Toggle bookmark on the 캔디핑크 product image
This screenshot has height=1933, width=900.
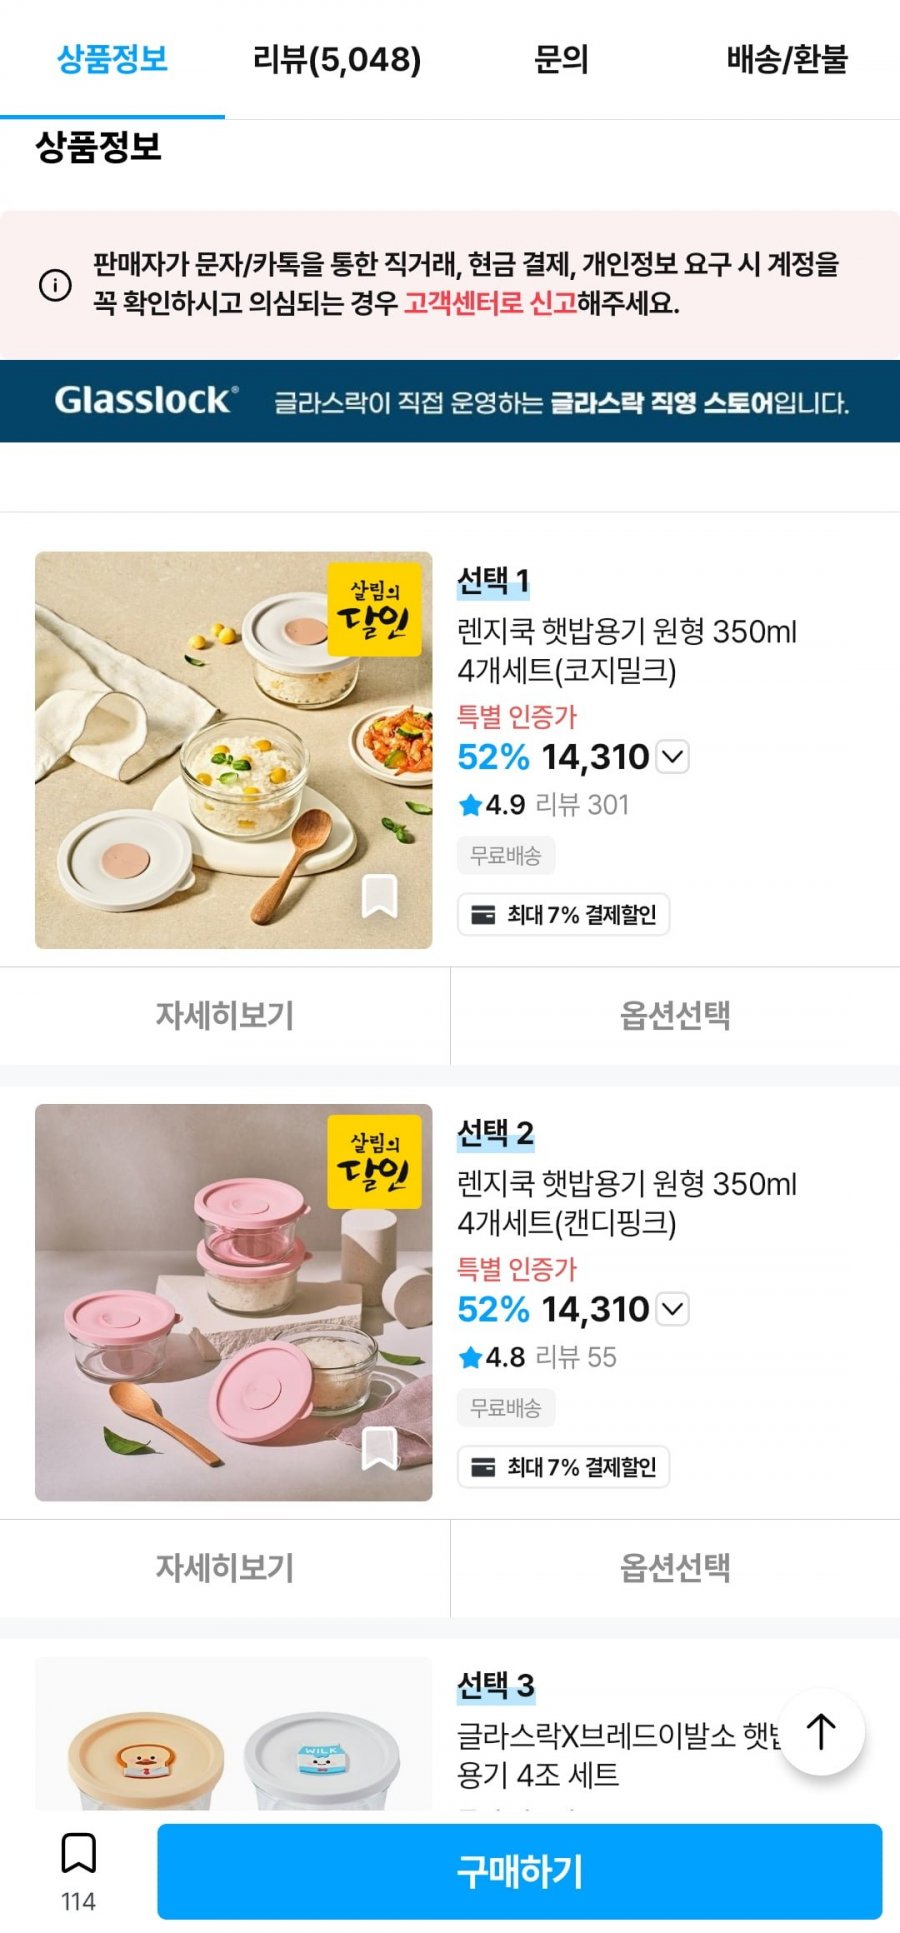click(x=379, y=1448)
